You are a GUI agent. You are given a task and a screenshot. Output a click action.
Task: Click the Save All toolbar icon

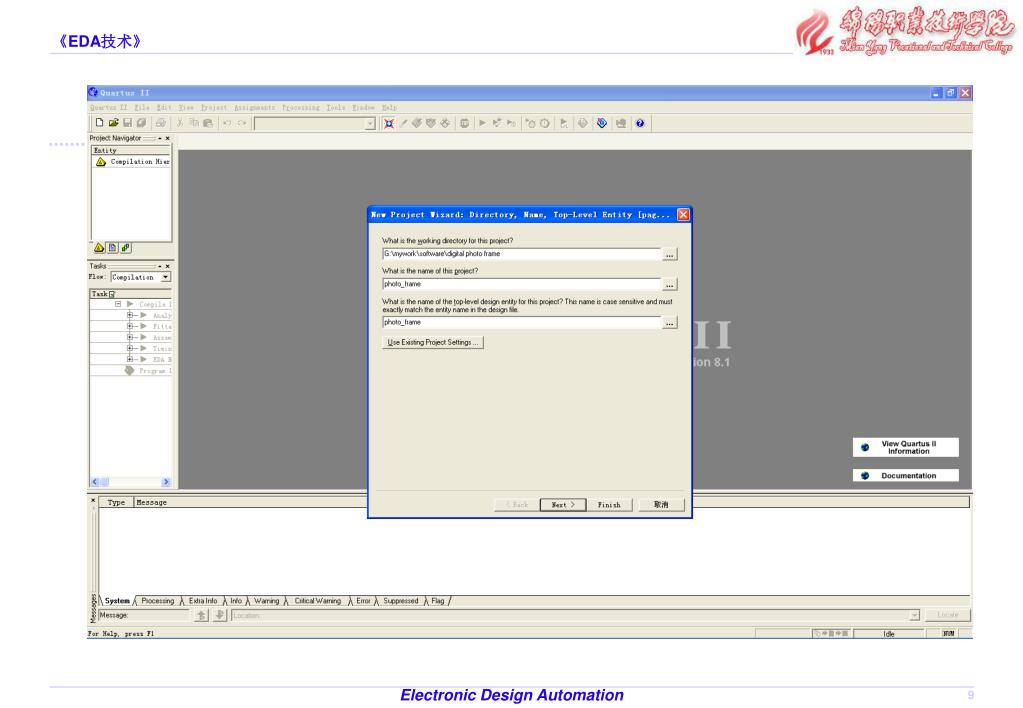tap(141, 123)
